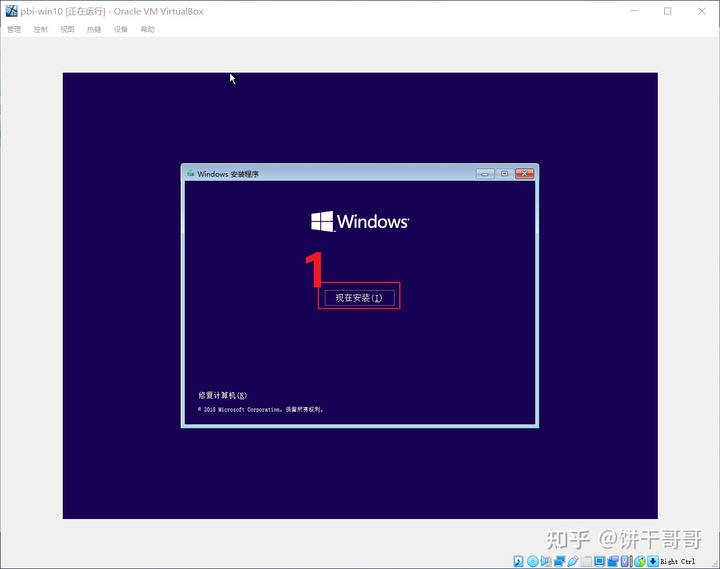Click keyboard capture arrow icon in status bar
This screenshot has height=569, width=720.
tap(653, 561)
